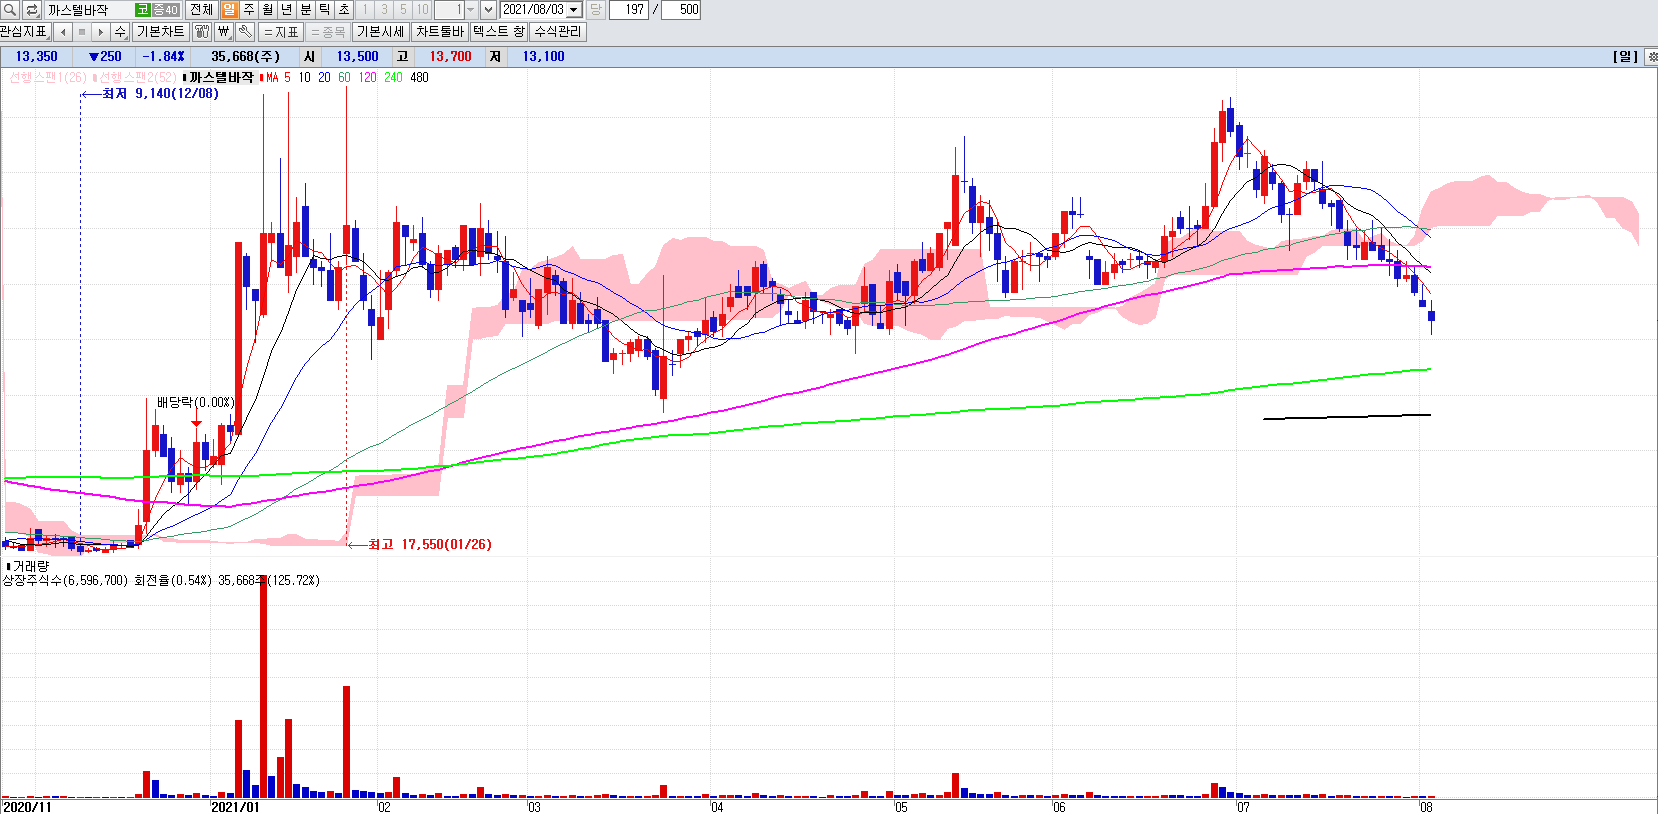The width and height of the screenshot is (1658, 814).
Task: Click the change value ▼250
Action: point(105,57)
